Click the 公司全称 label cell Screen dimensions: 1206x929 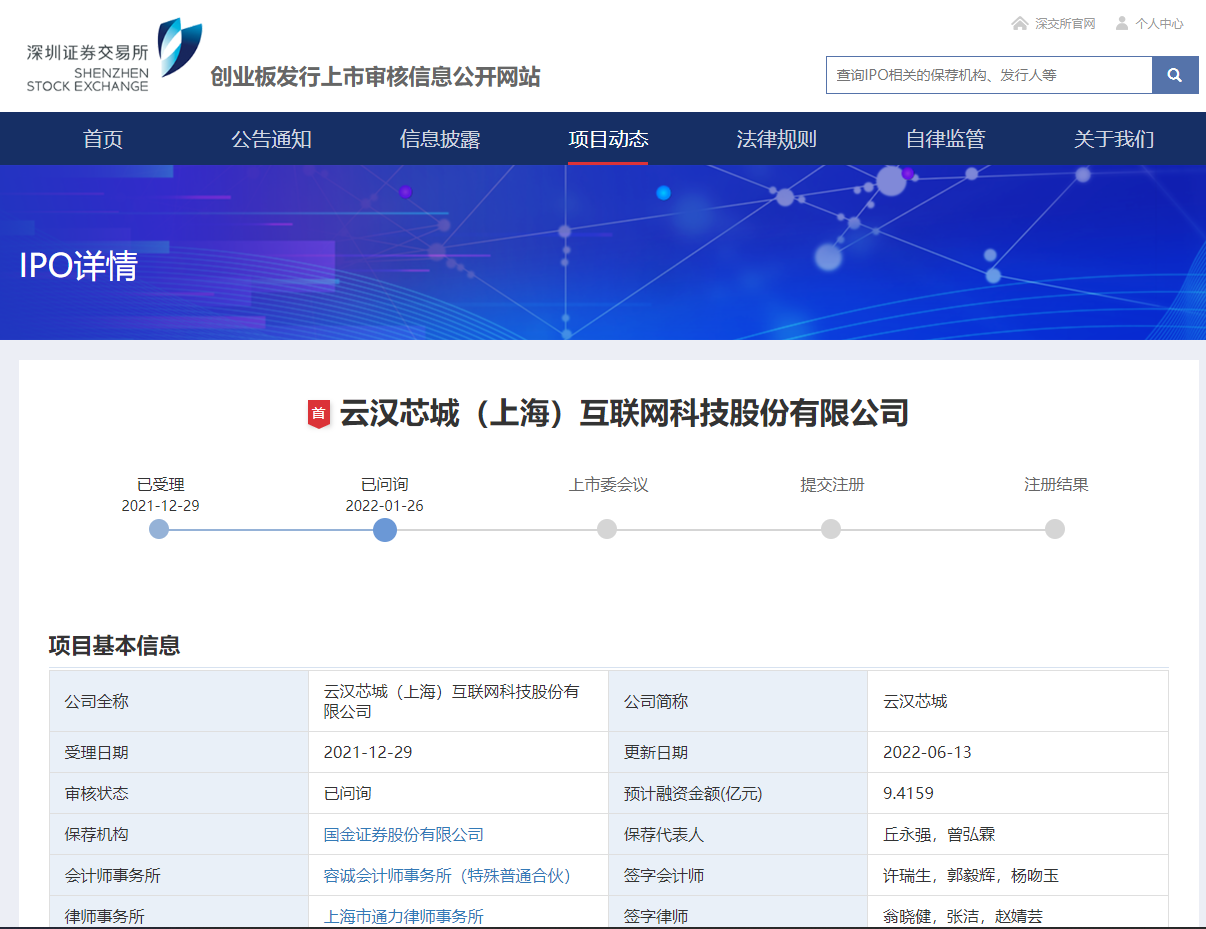(179, 701)
